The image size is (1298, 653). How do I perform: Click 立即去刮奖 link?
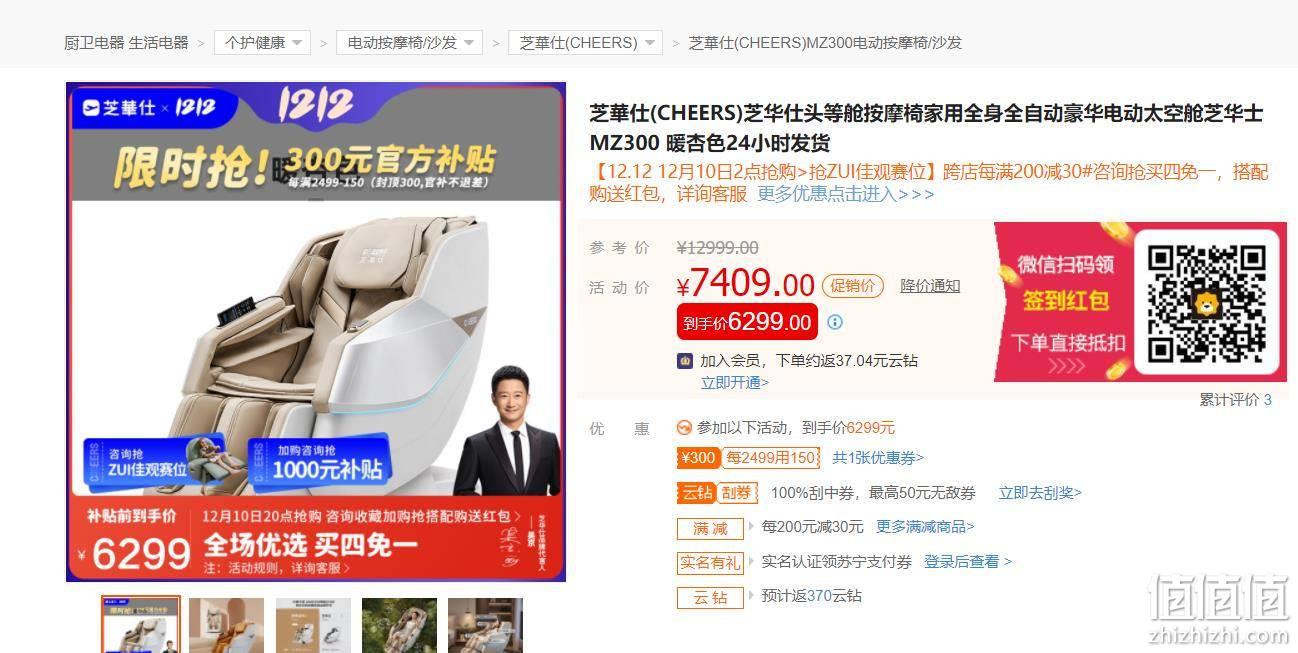click(1040, 493)
